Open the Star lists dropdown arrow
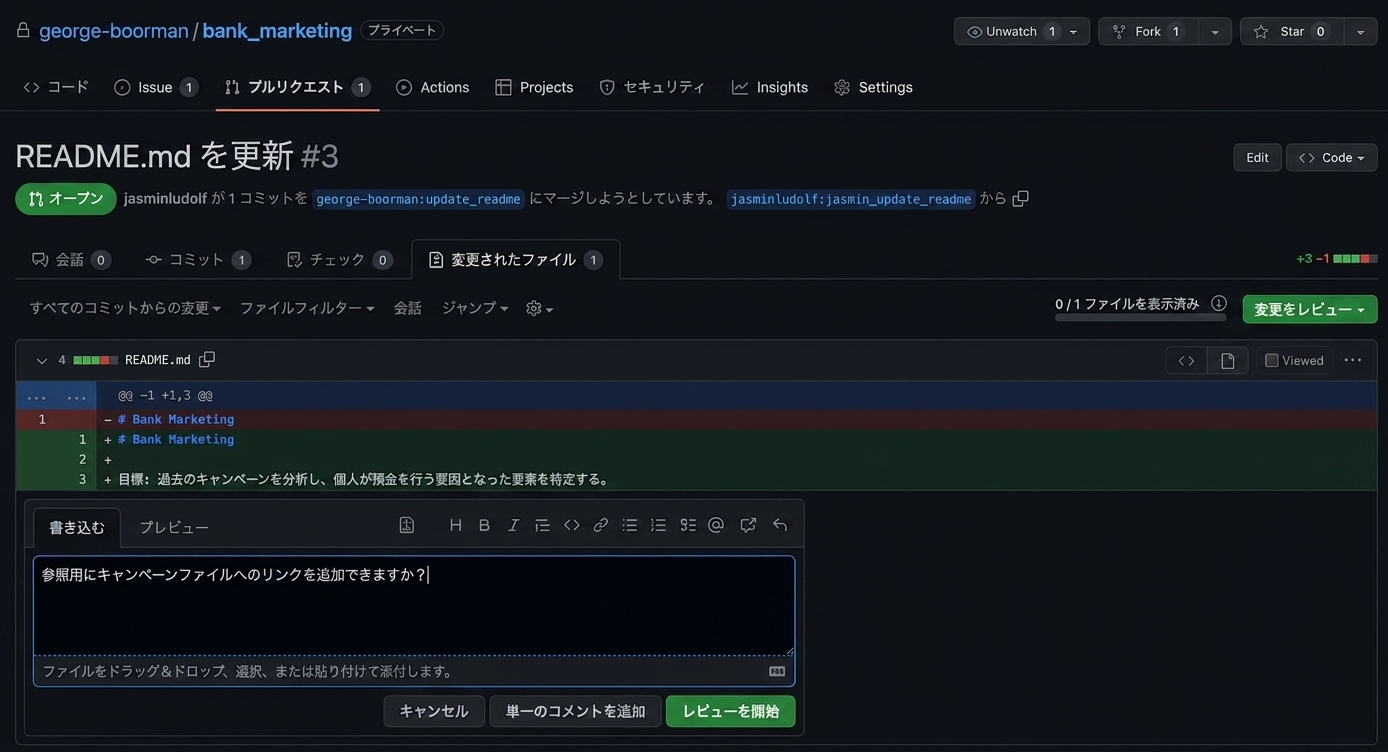The width and height of the screenshot is (1388, 752). tap(1360, 32)
